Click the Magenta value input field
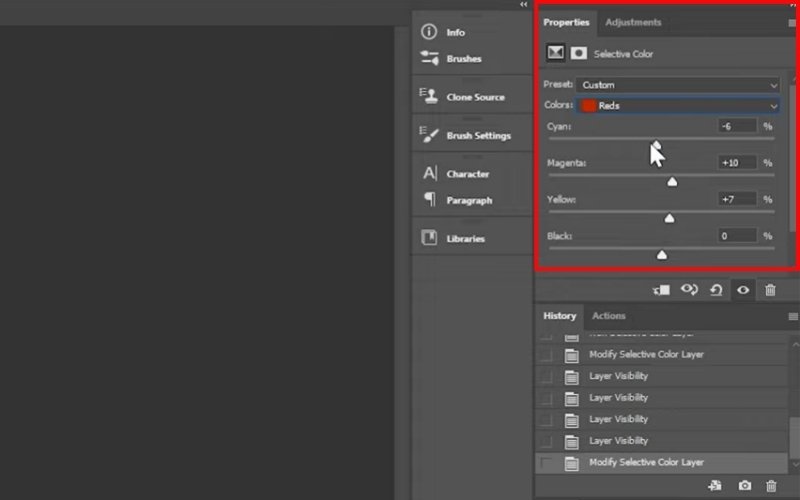 coord(736,162)
